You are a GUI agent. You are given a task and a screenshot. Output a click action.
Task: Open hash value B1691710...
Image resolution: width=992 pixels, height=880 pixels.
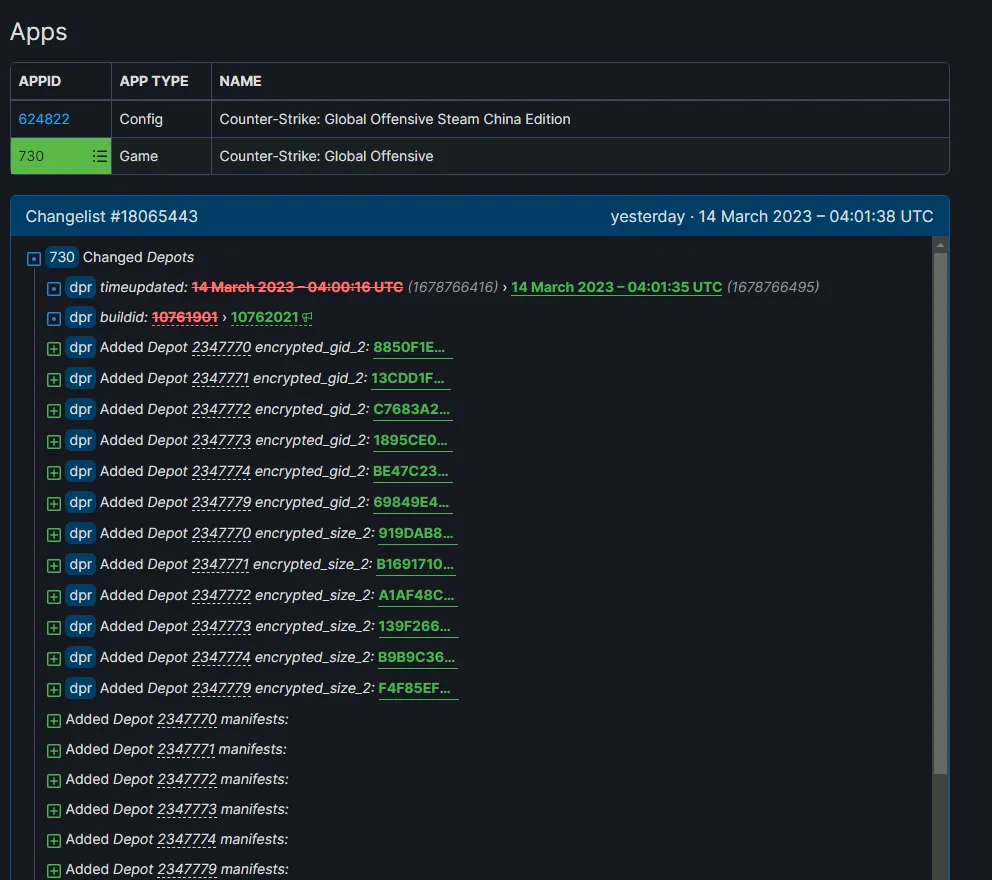415,564
